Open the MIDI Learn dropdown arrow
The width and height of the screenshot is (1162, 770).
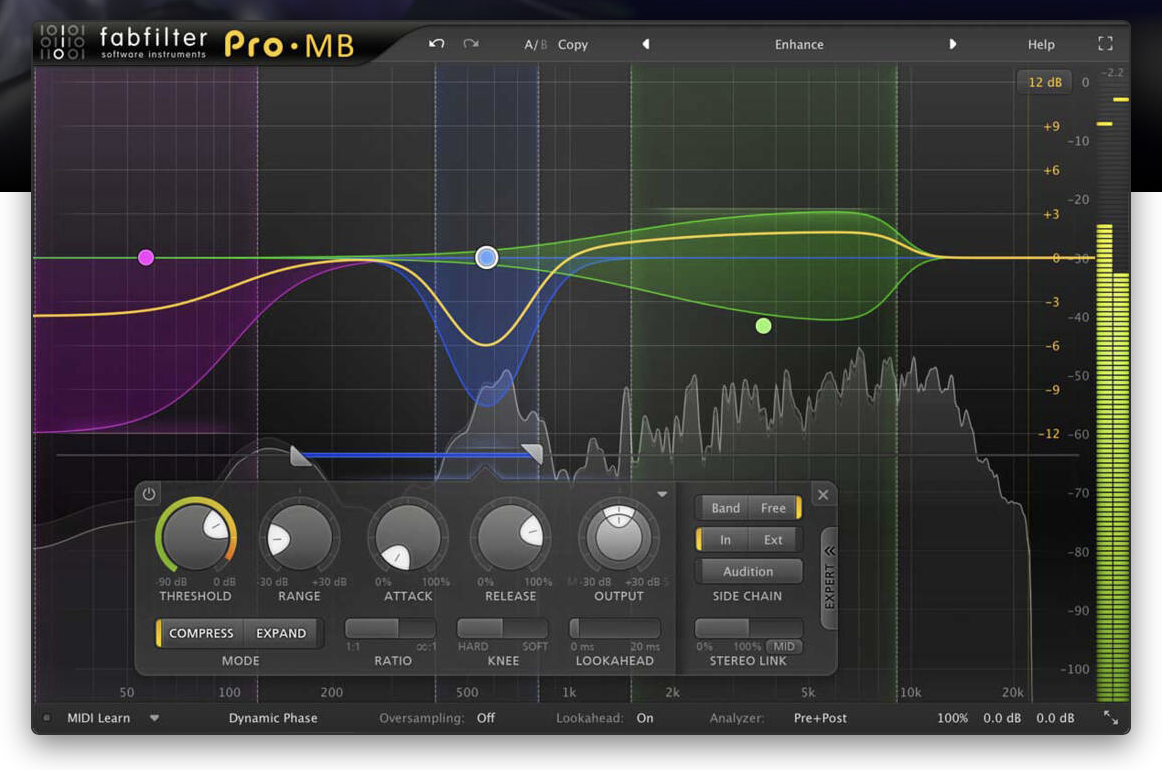coord(154,717)
